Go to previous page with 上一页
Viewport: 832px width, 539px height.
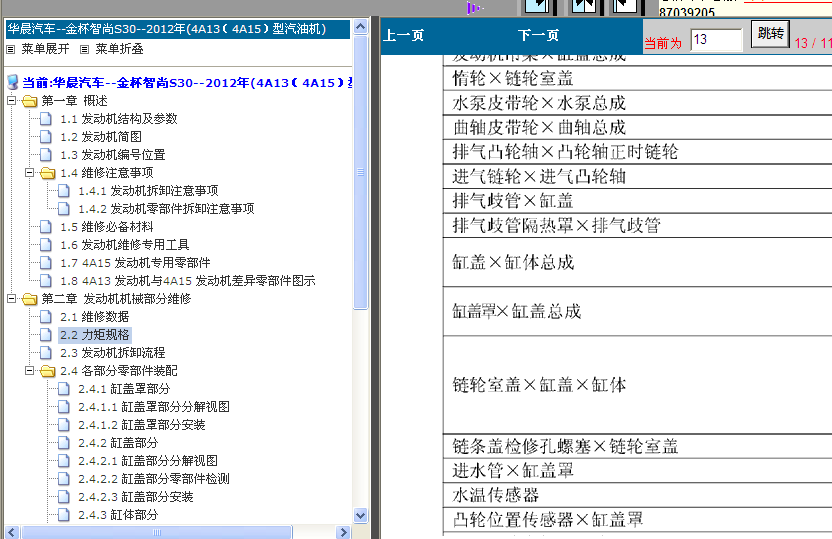click(404, 36)
